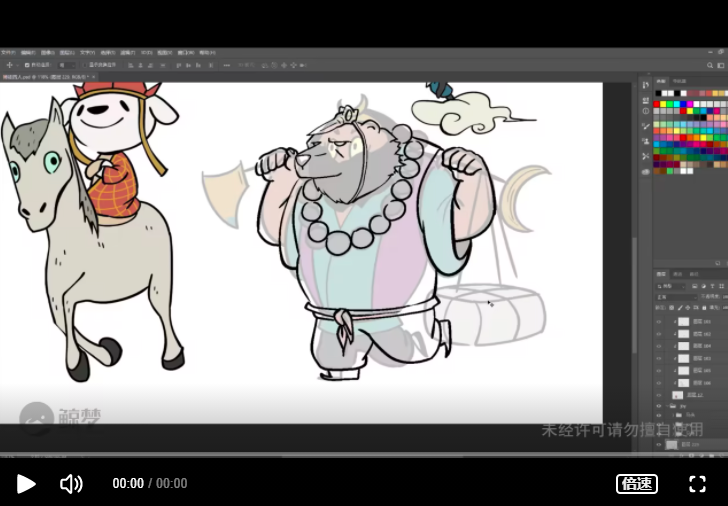Image resolution: width=728 pixels, height=506 pixels.
Task: Click thumbnail of layer 图层 12
Action: [677, 395]
